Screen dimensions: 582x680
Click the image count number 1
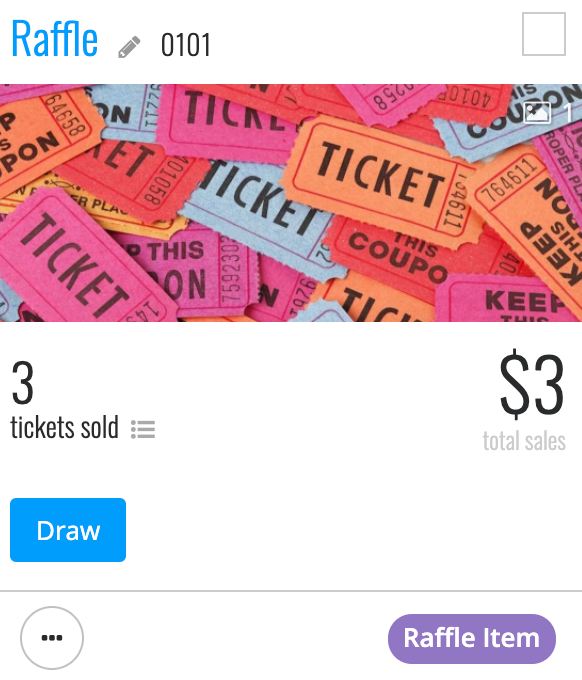point(568,113)
